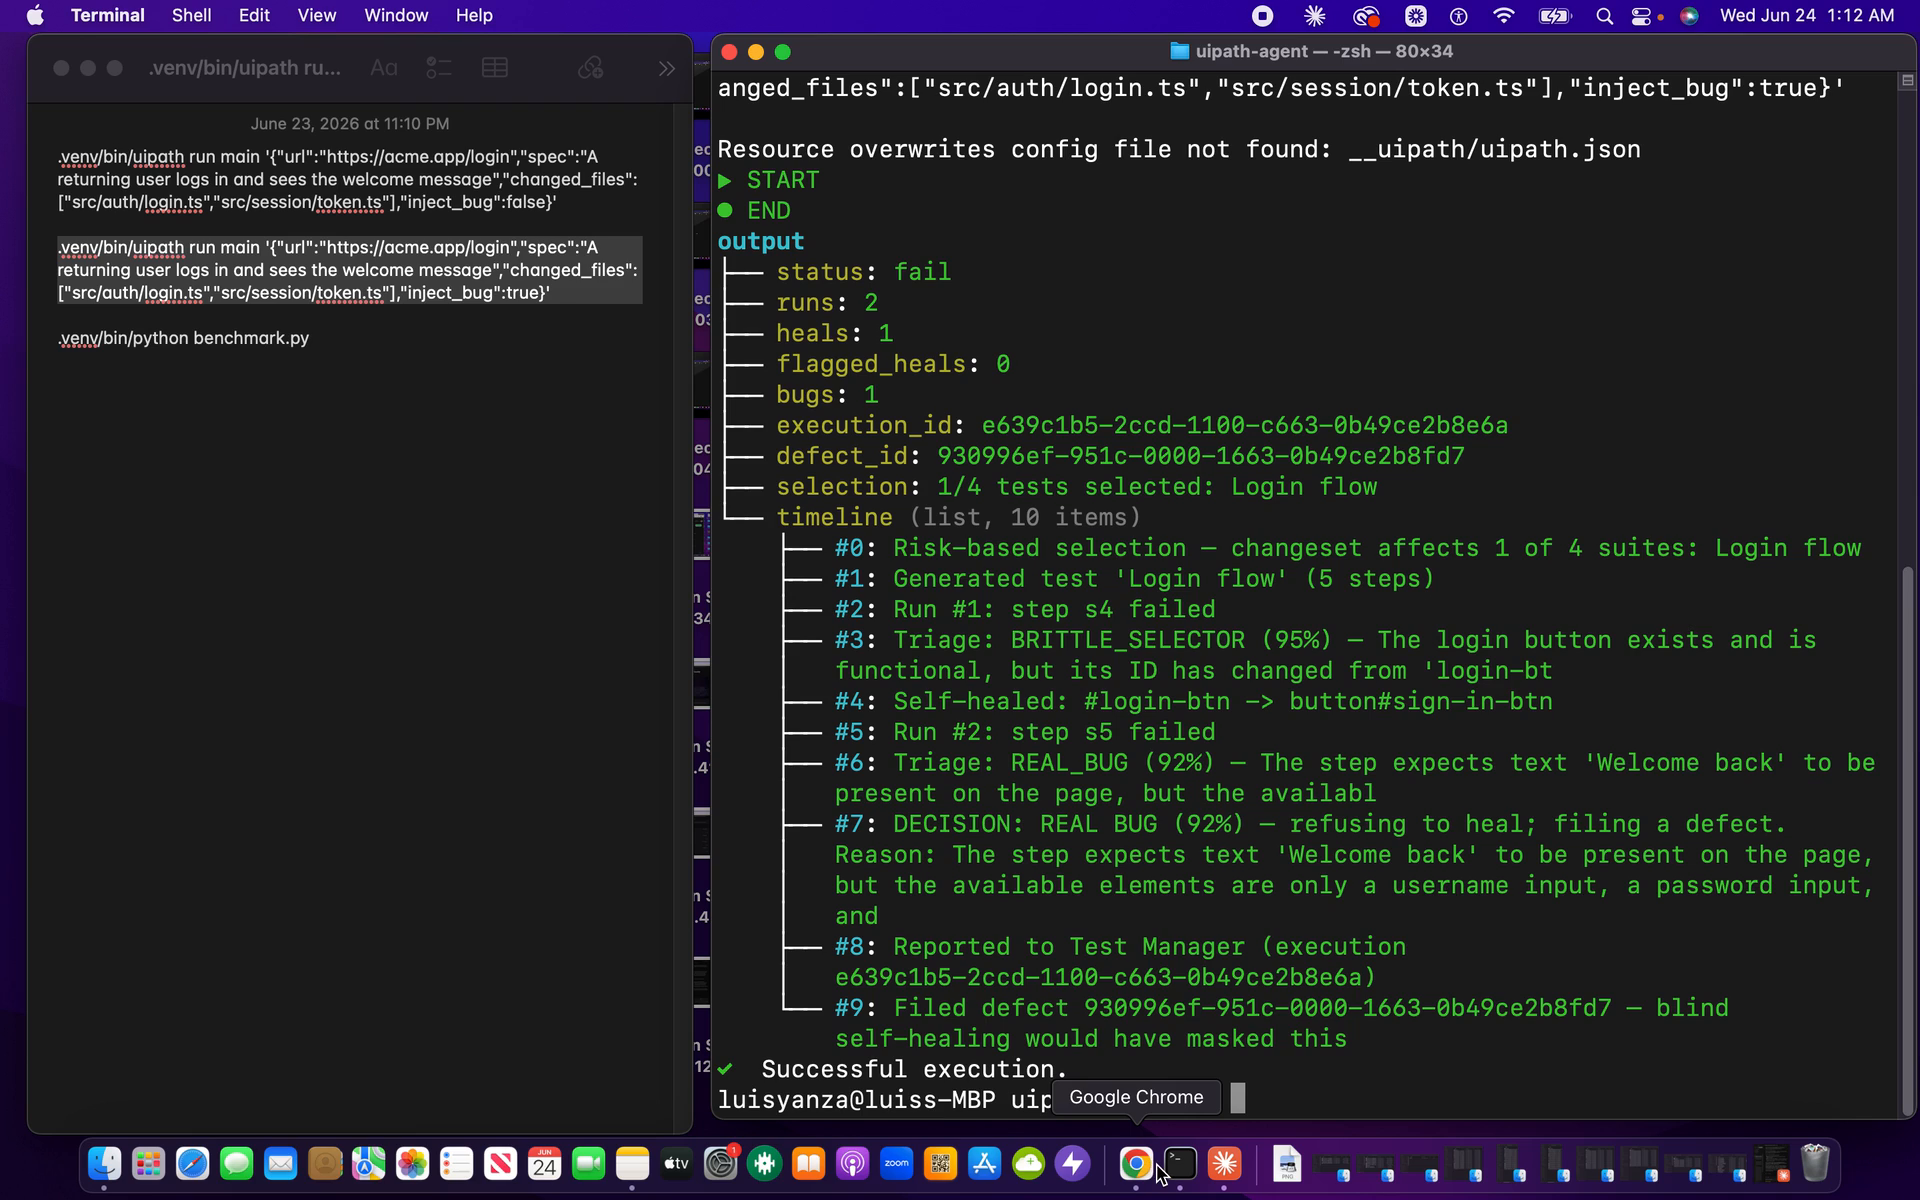Click the first uipath run command with inject_bug false
Screen dimensions: 1920x1200
pos(348,179)
